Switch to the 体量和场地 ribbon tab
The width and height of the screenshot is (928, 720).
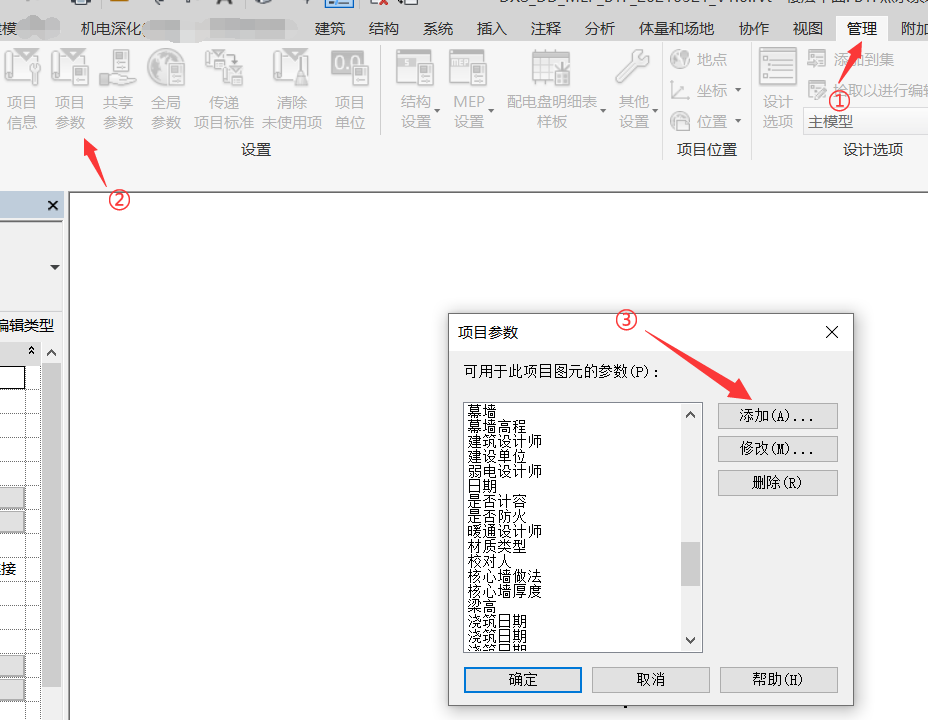coord(676,28)
